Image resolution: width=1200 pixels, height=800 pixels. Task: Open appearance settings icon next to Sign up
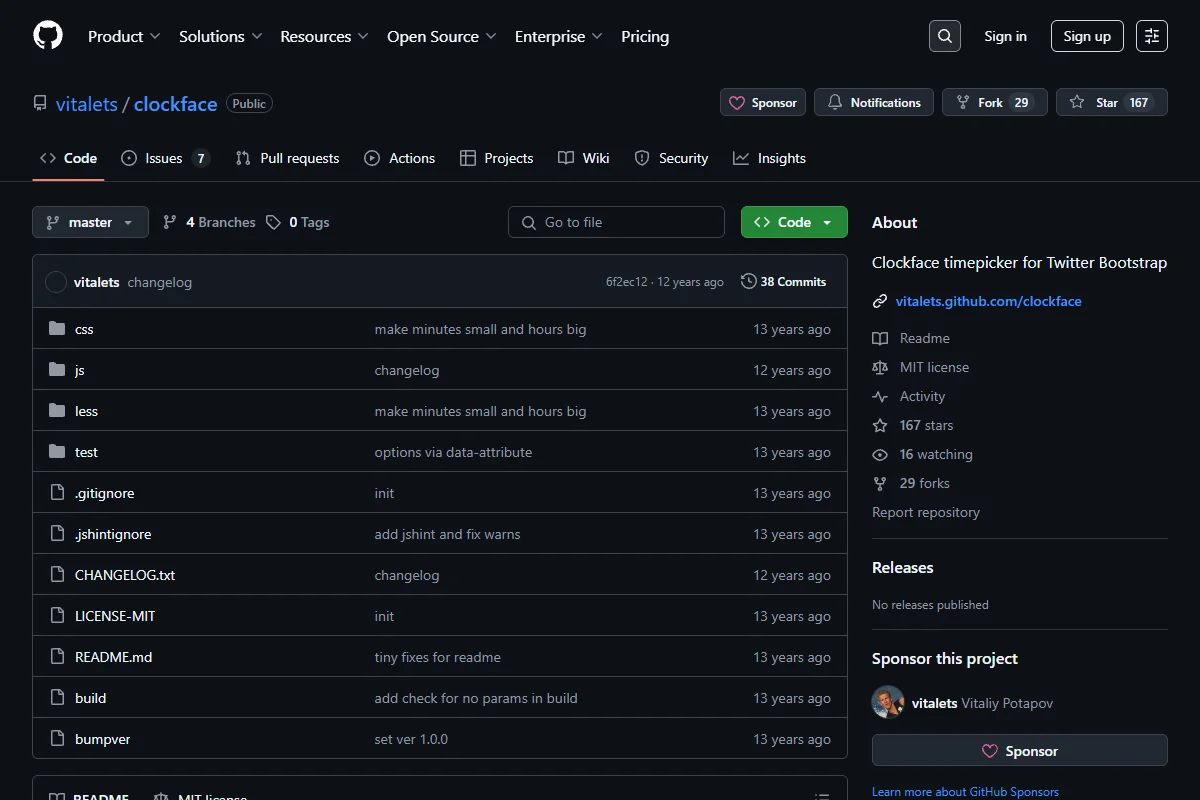click(1152, 36)
